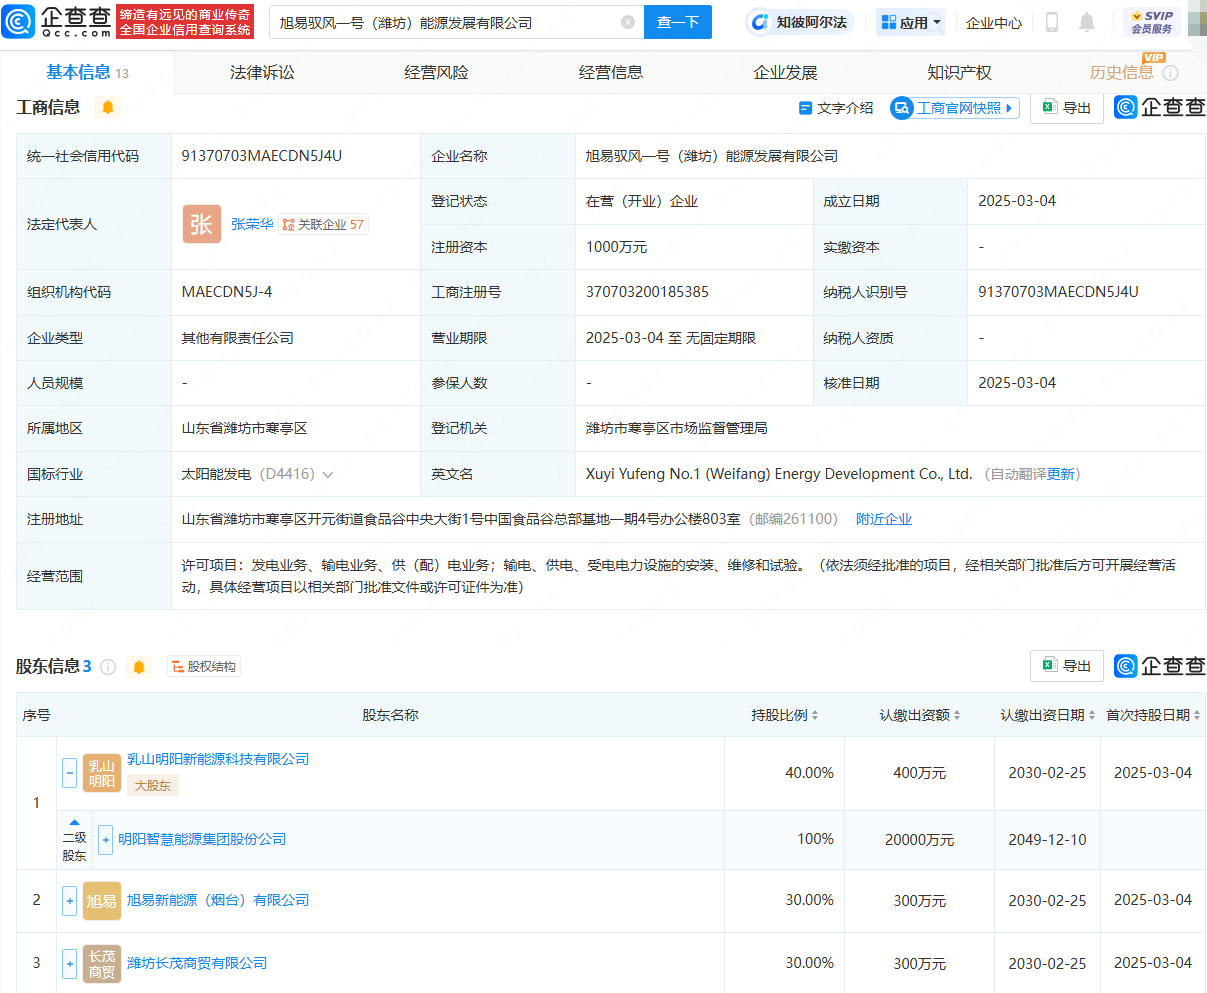Open the 股权结构 view
The image size is (1207, 993).
point(204,667)
